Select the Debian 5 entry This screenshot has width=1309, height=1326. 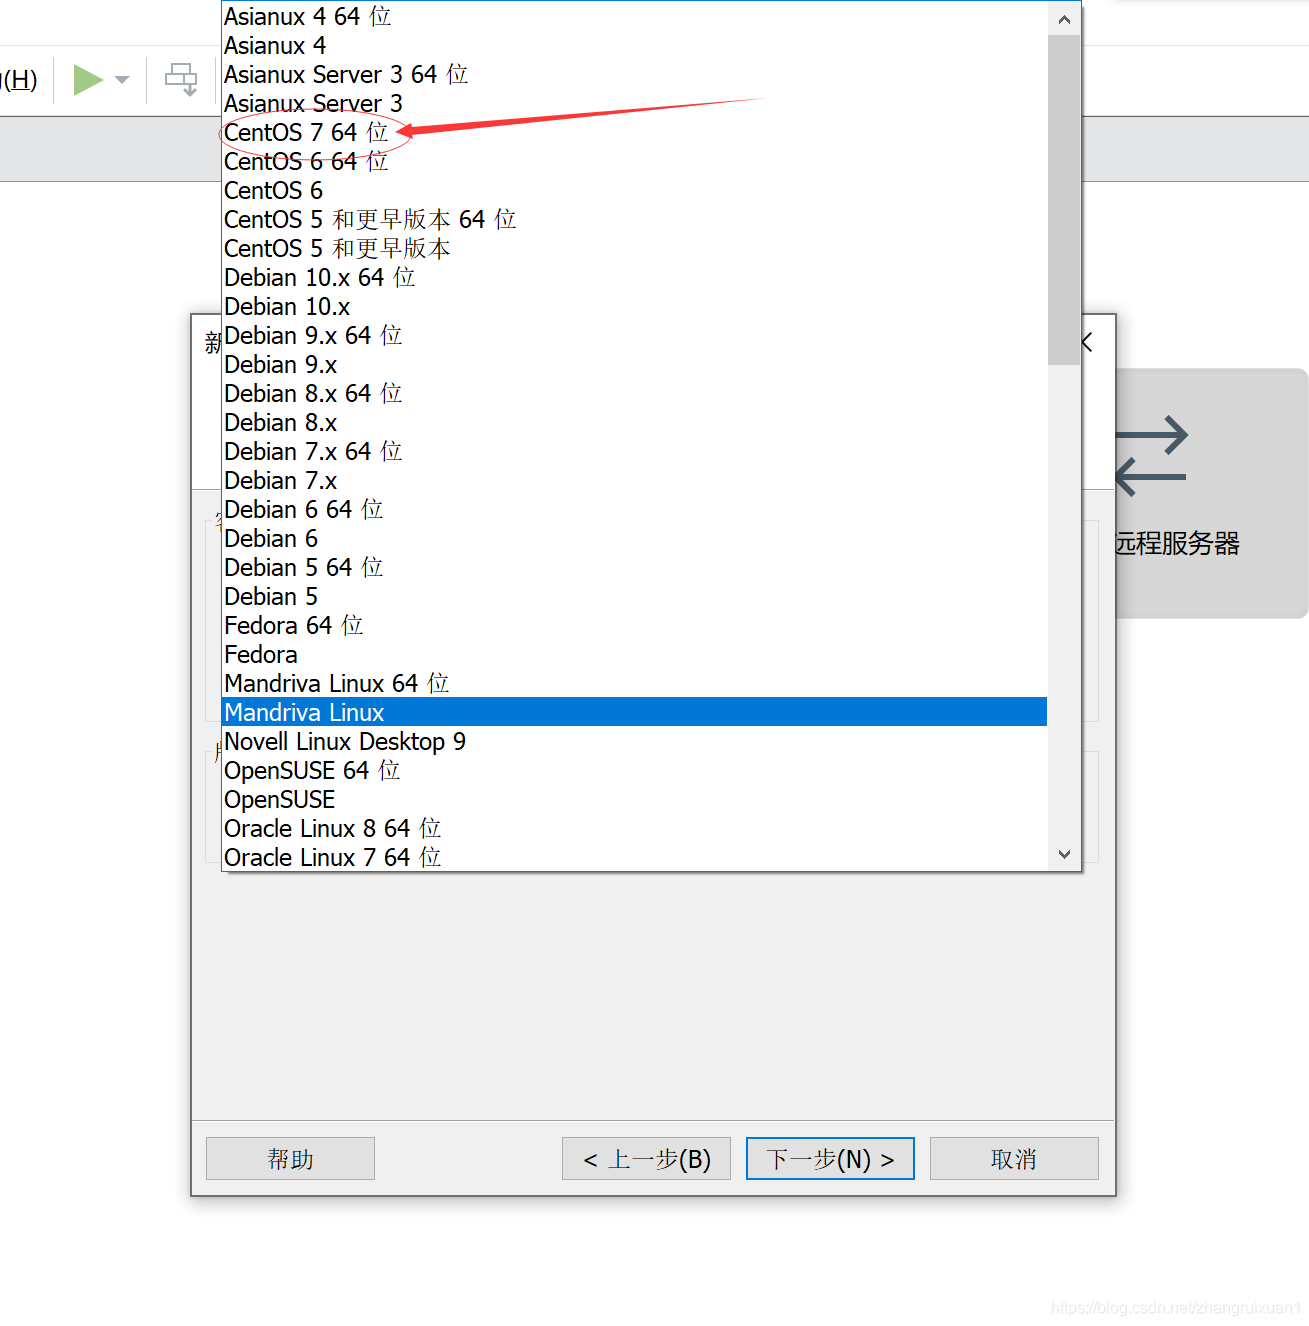634,597
